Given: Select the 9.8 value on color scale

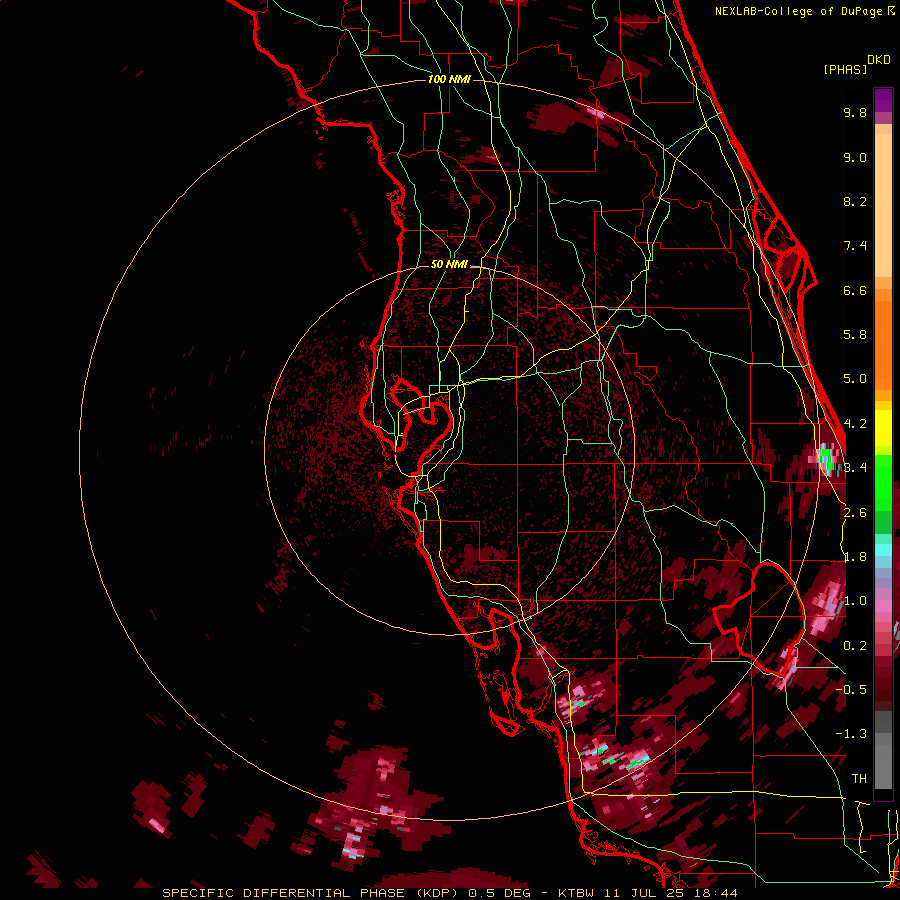Looking at the screenshot, I should (855, 112).
